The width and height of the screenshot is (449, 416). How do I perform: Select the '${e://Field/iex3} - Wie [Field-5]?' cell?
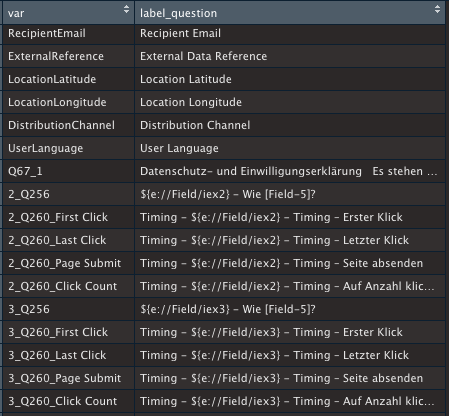point(290,309)
